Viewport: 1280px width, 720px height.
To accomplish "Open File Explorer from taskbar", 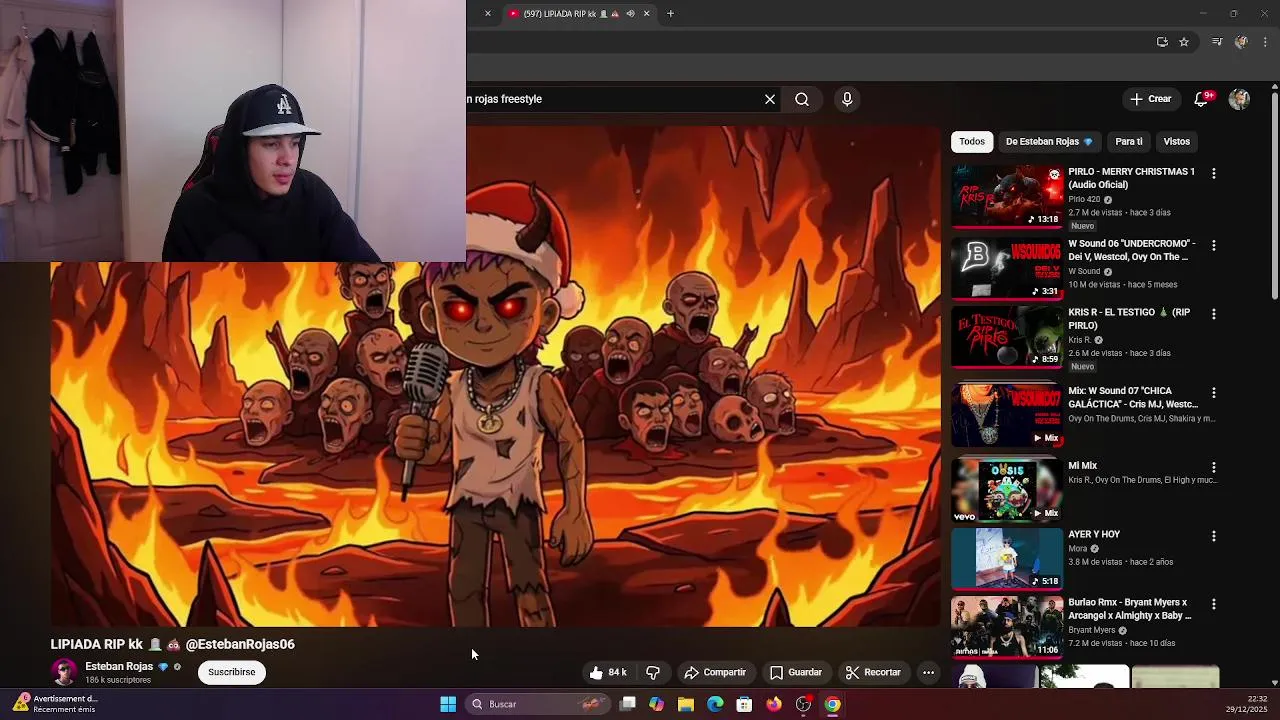I will point(686,704).
